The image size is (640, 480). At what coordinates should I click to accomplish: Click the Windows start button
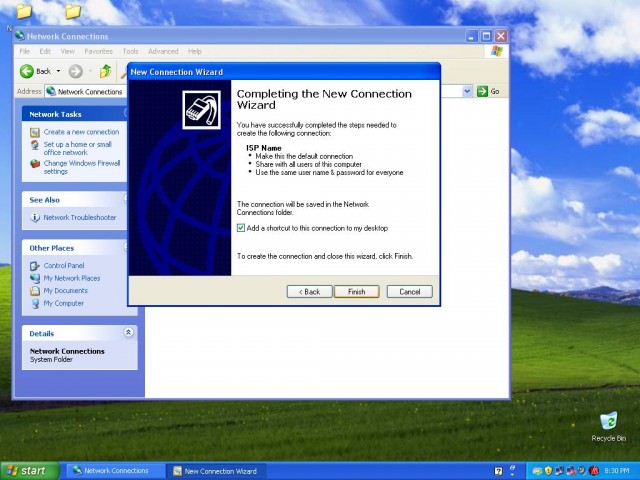[29, 471]
